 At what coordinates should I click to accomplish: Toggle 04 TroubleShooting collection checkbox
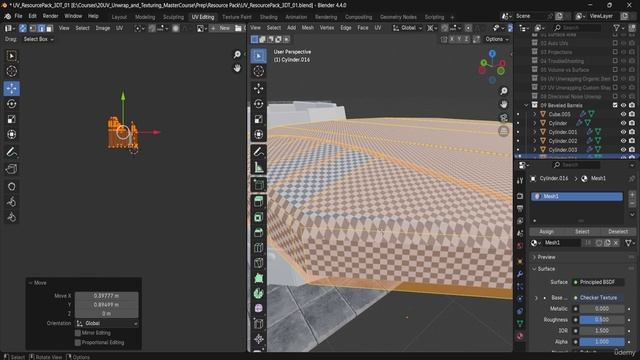click(x=615, y=61)
